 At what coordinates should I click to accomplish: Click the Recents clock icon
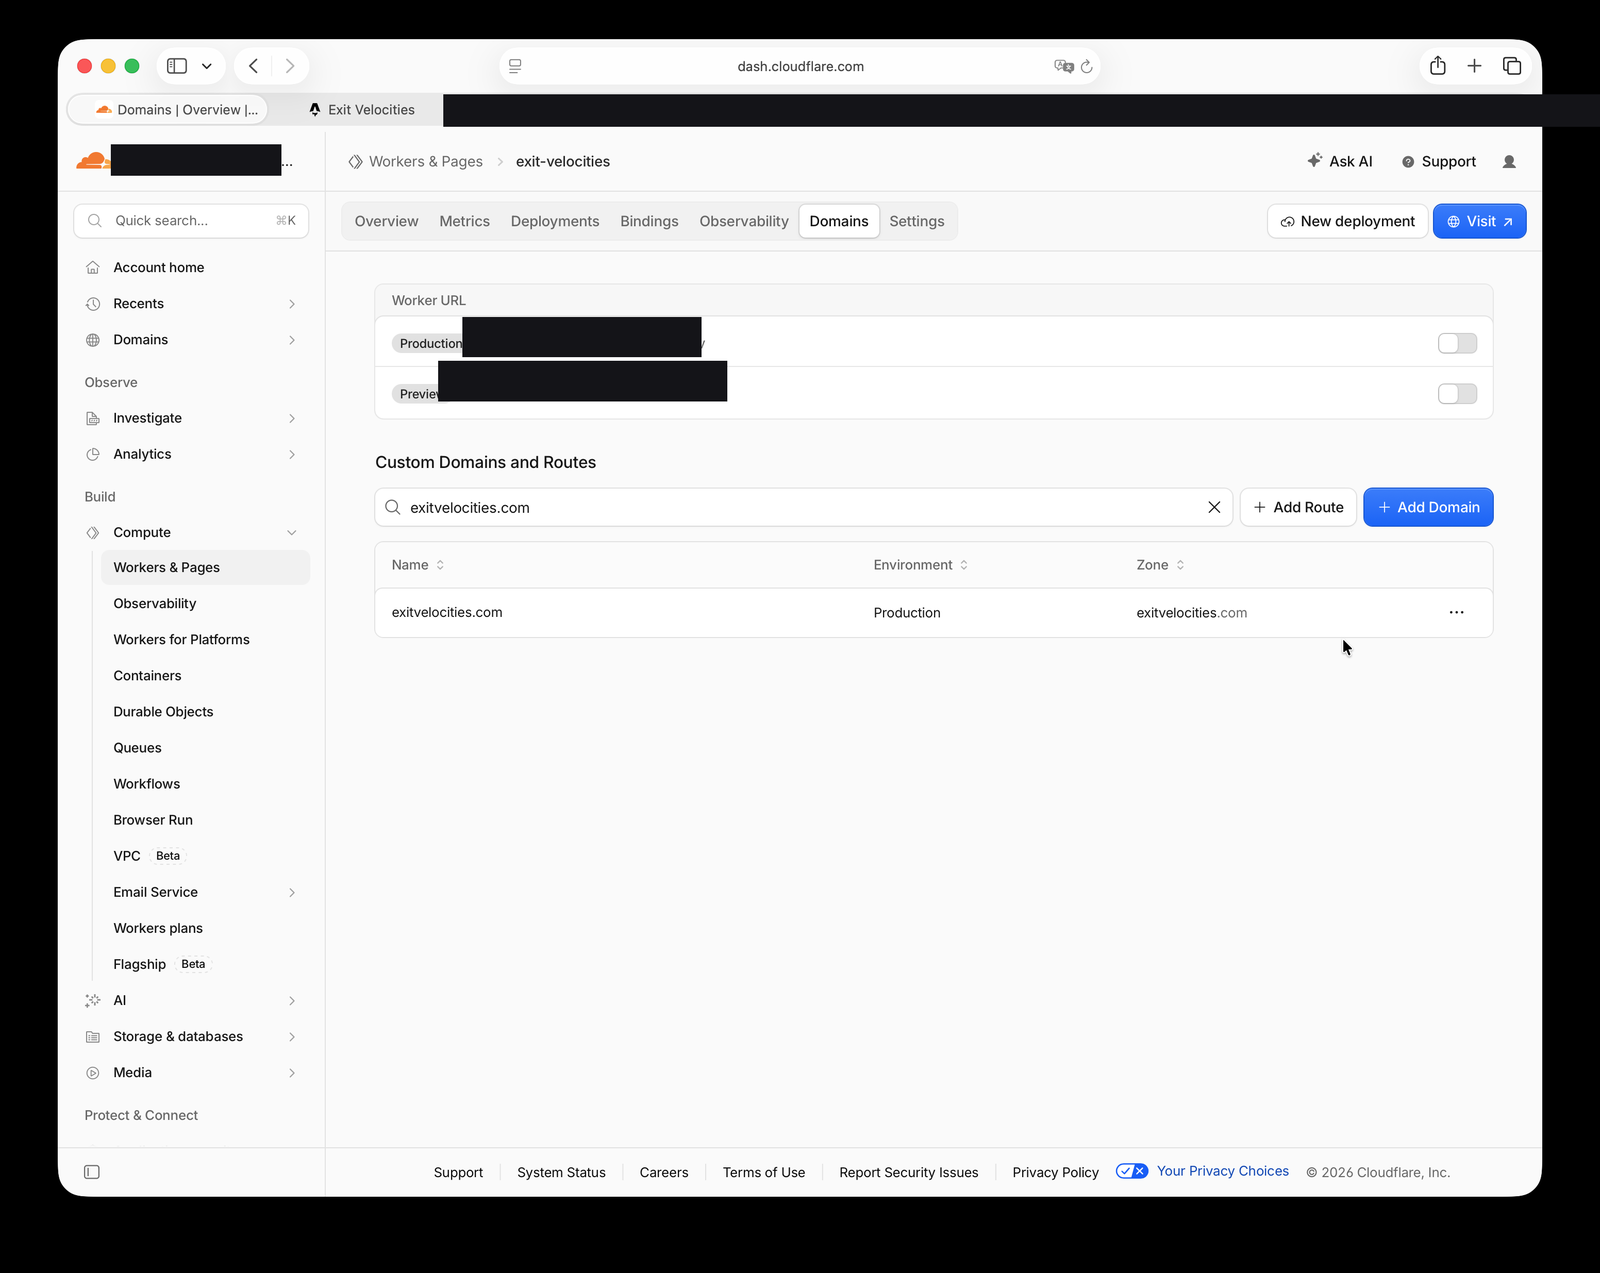click(93, 304)
